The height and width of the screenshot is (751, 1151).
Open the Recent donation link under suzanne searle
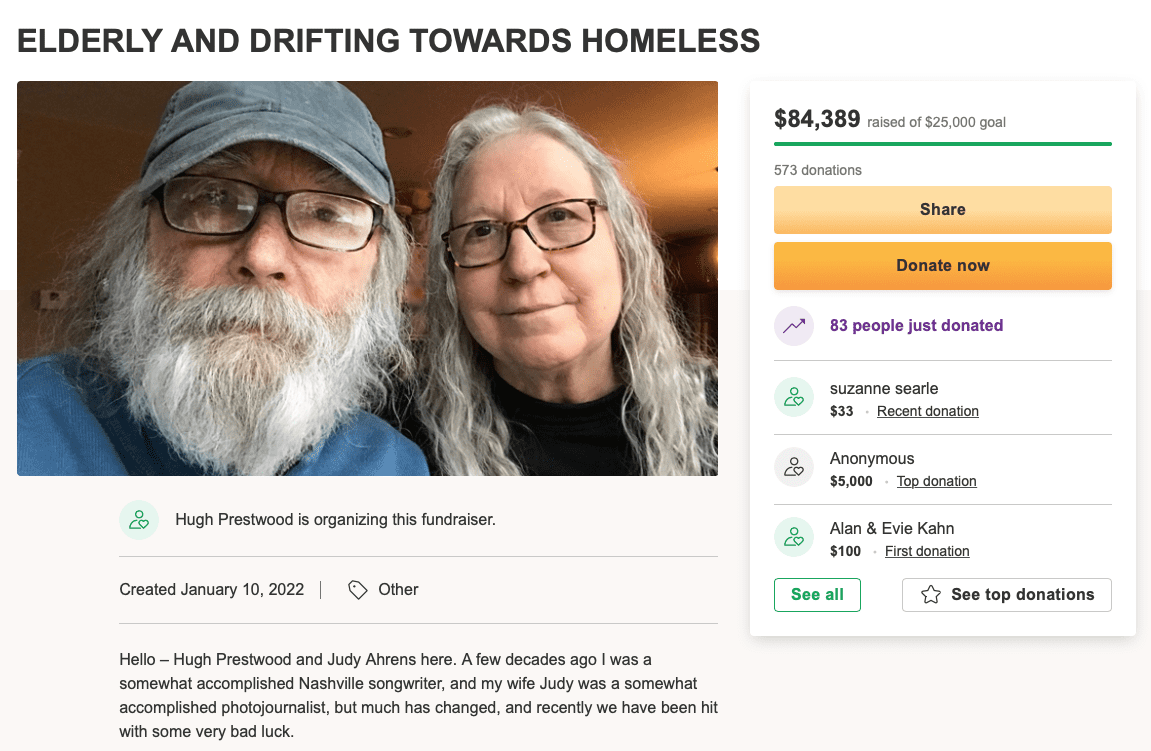tap(927, 410)
